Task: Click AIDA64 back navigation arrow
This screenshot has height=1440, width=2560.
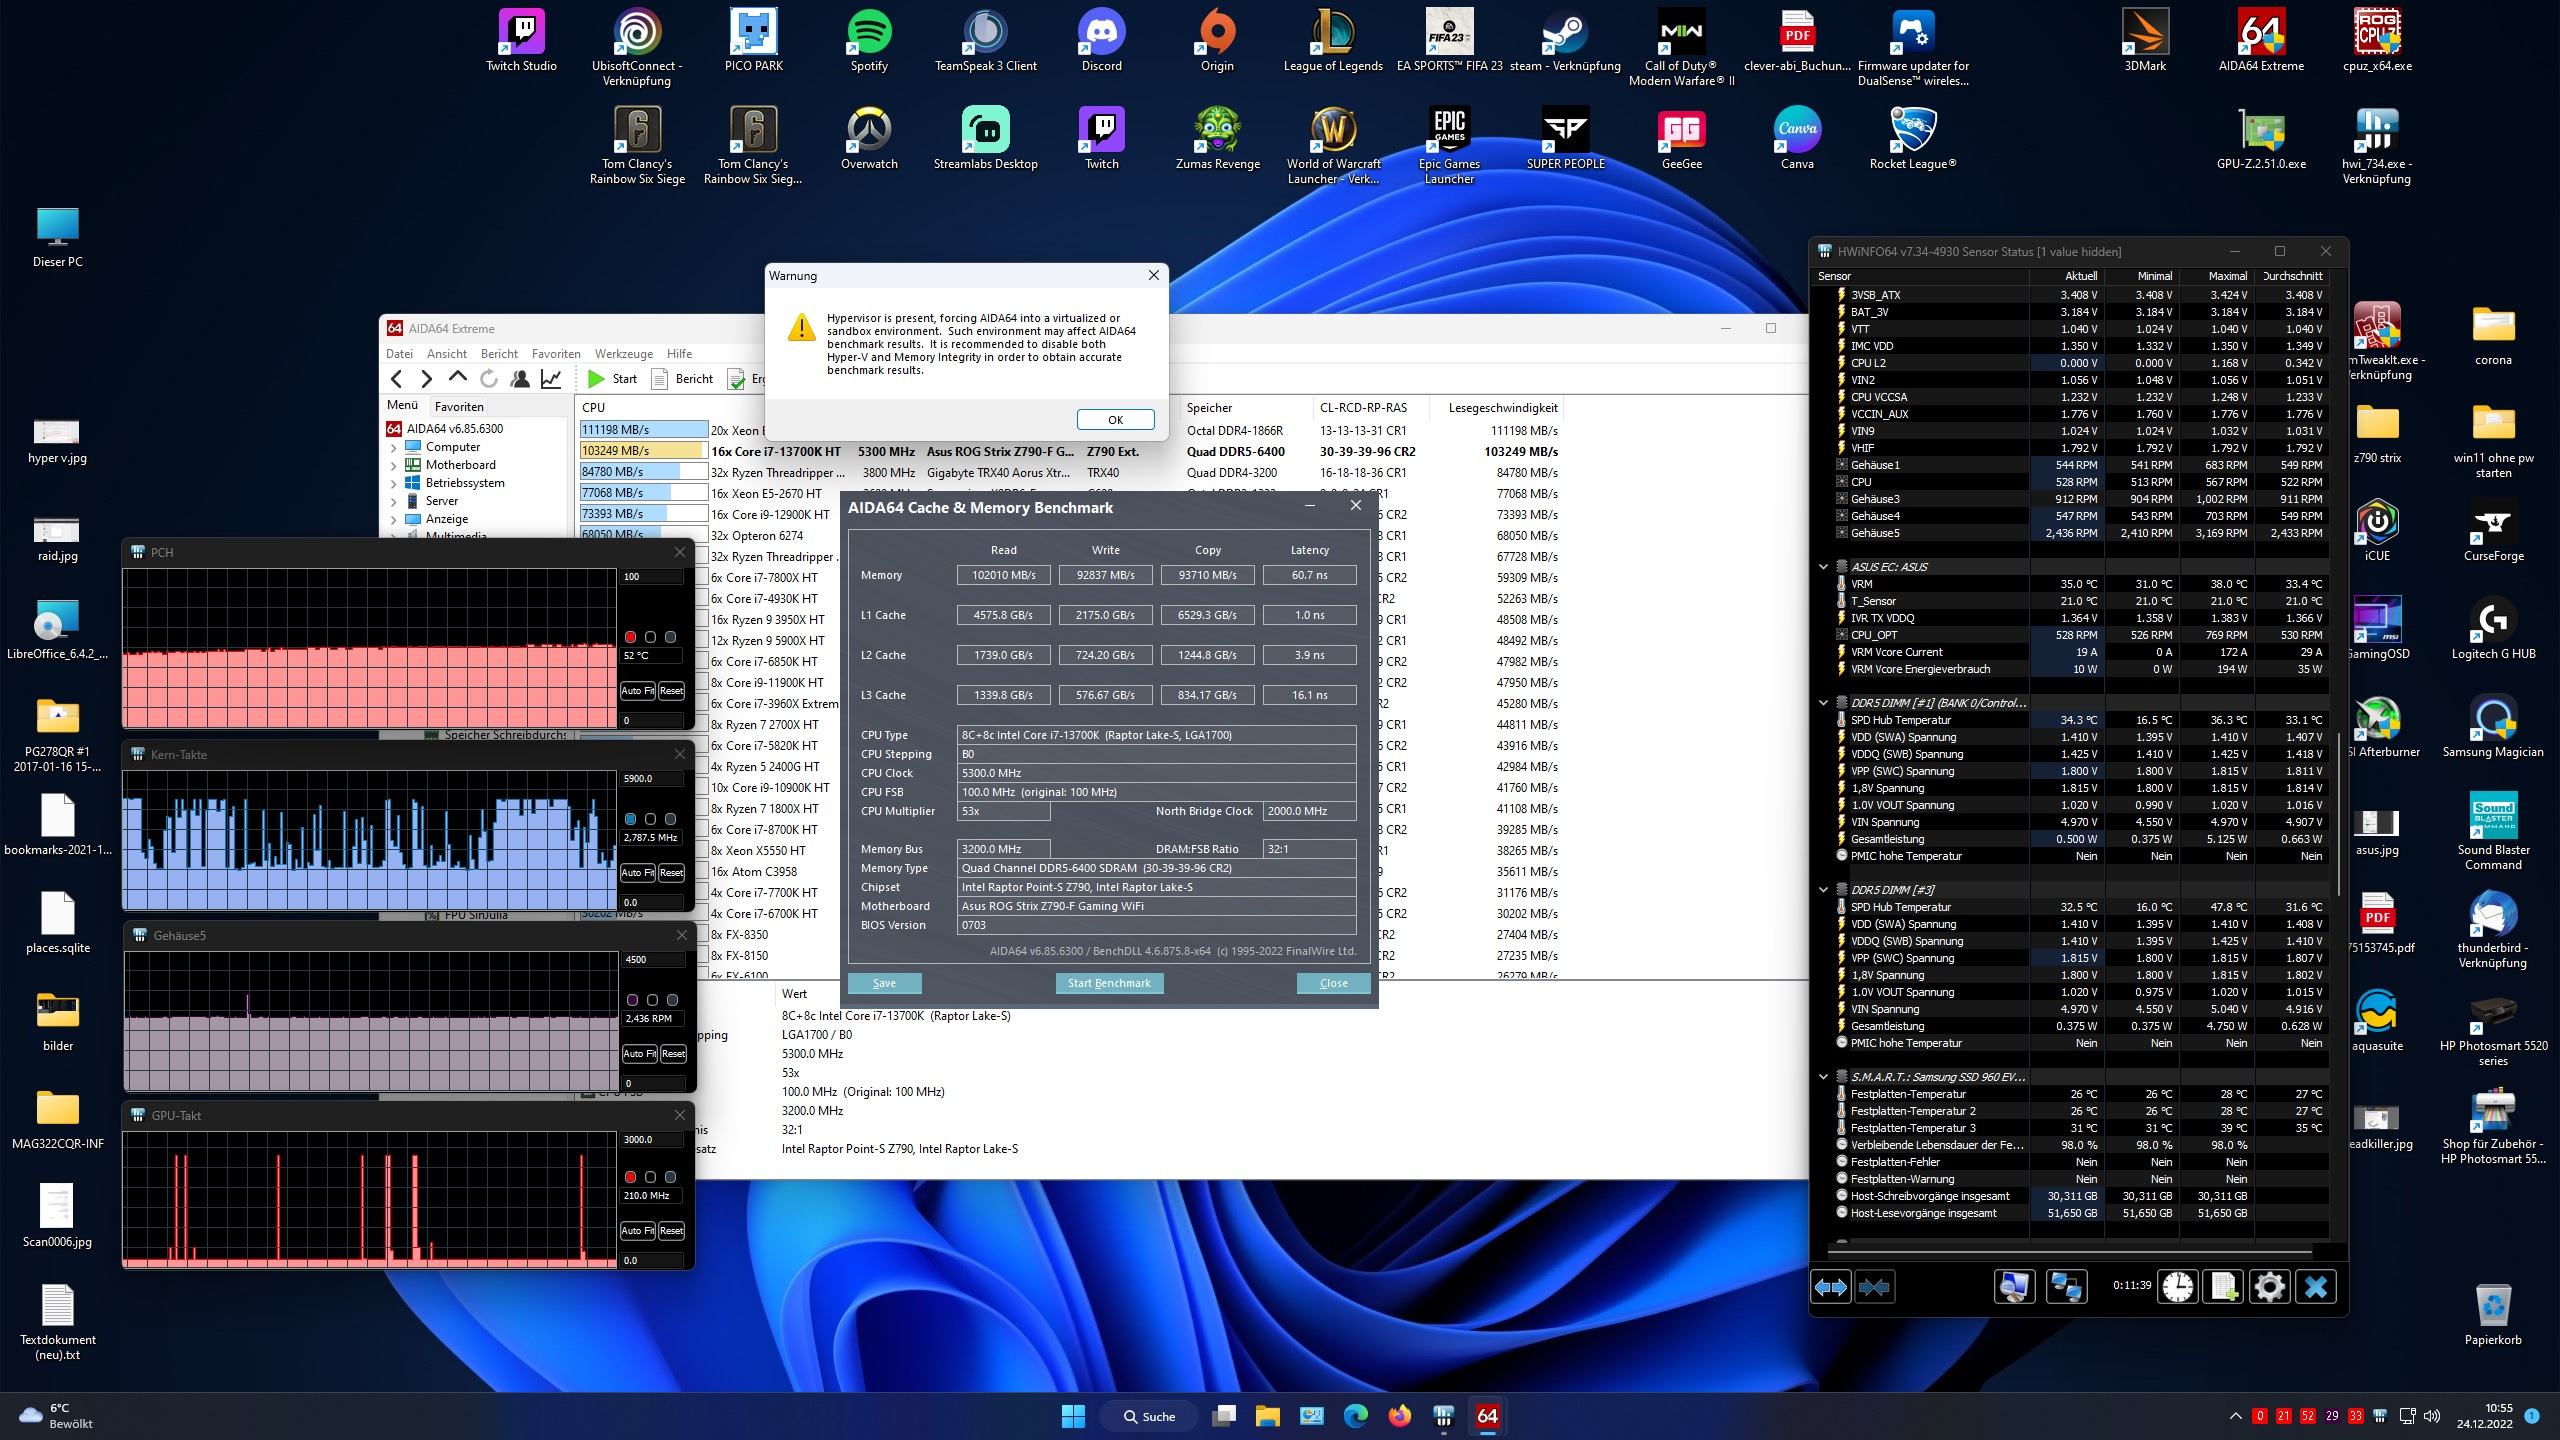Action: coord(397,379)
